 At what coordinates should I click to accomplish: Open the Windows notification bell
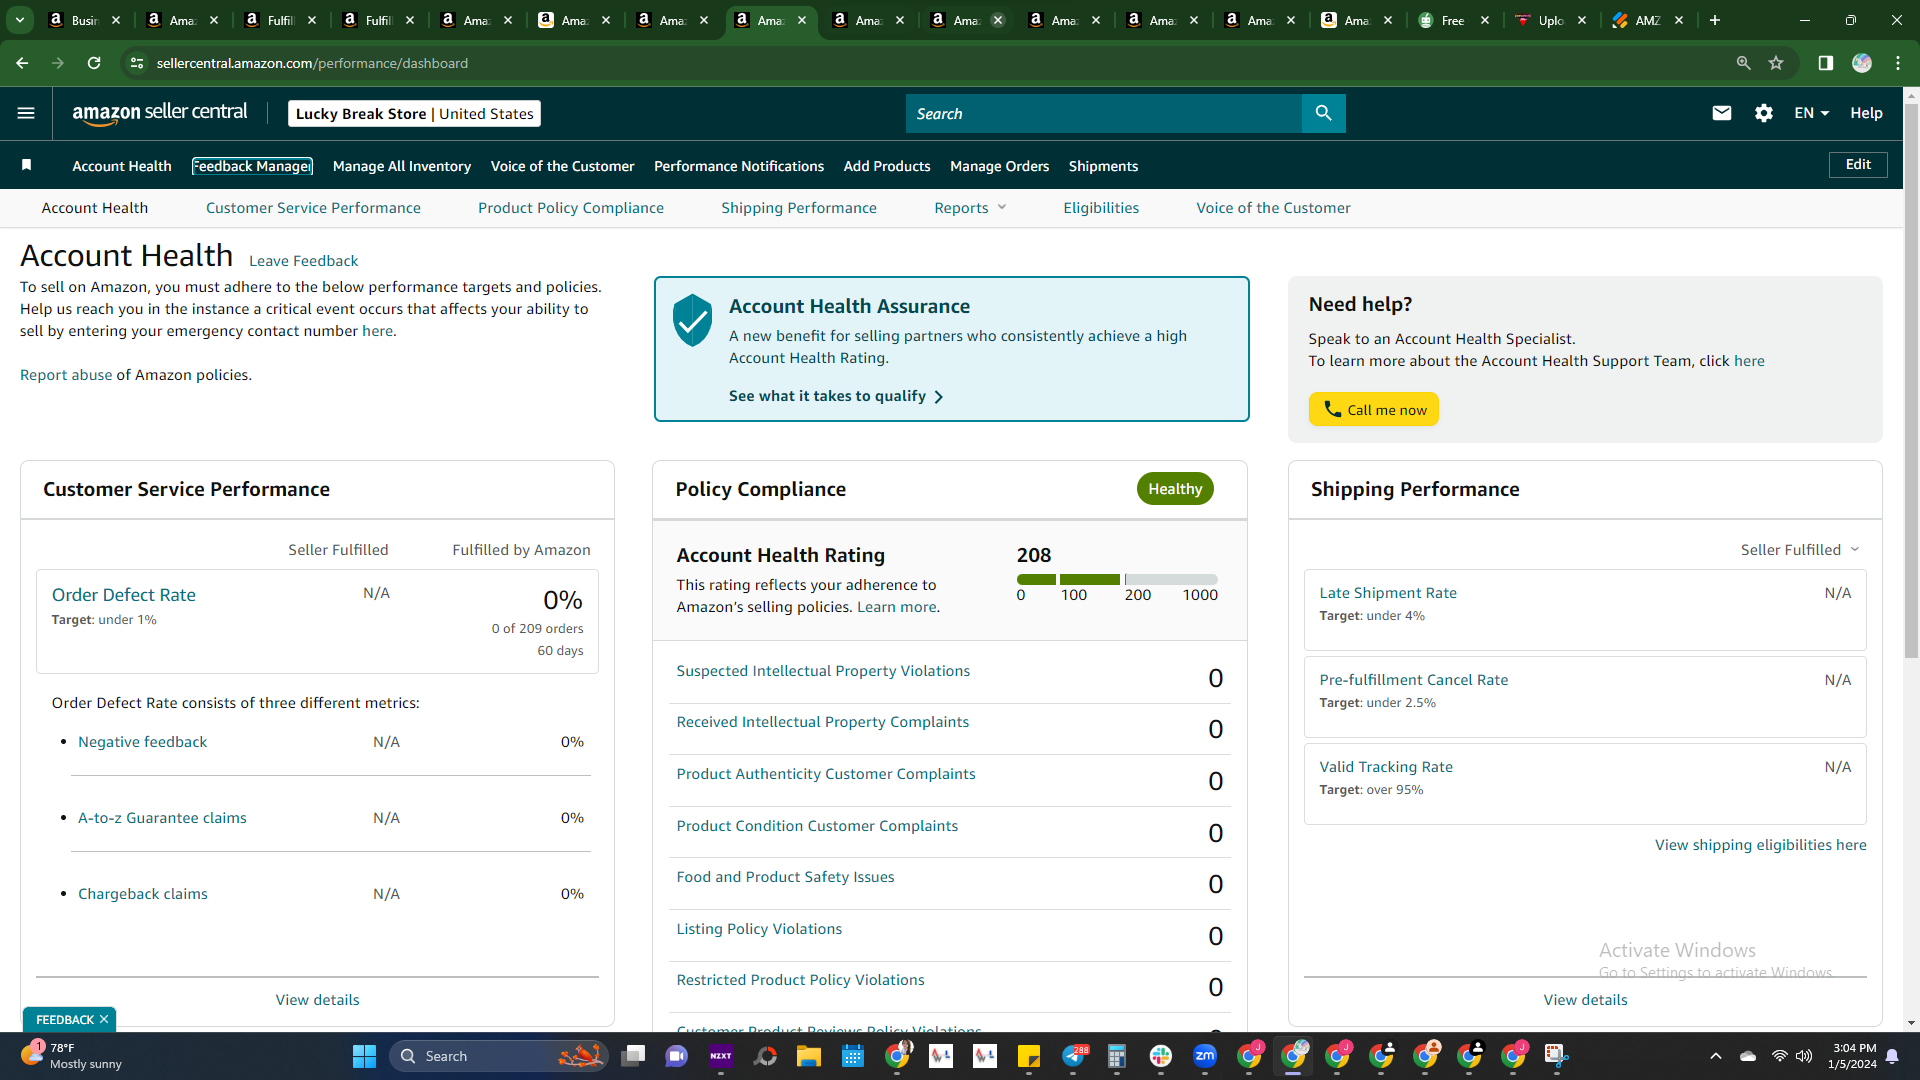tap(1892, 1056)
